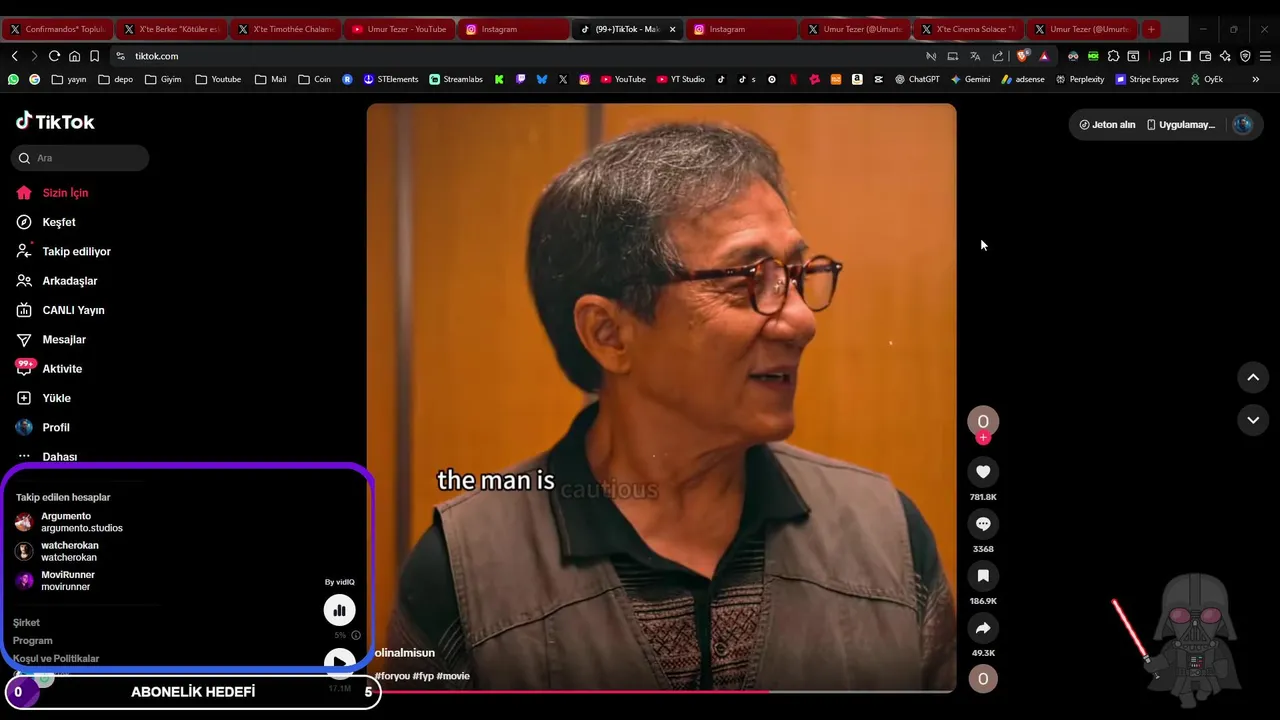
Task: Click the vidIQ play button
Action: point(339,663)
